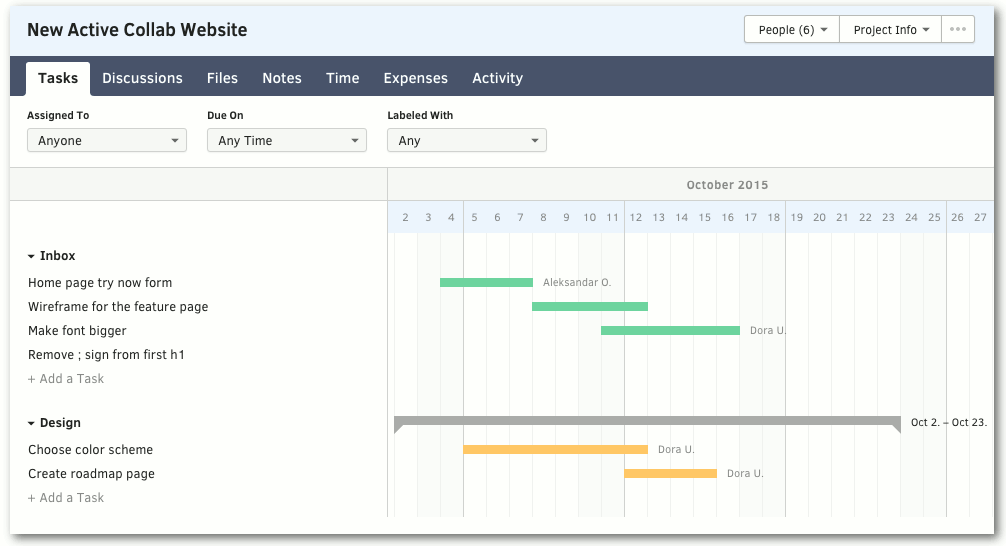Screen dimensions: 1006x546
Task: Click Add a Task under Design
Action: [66, 498]
